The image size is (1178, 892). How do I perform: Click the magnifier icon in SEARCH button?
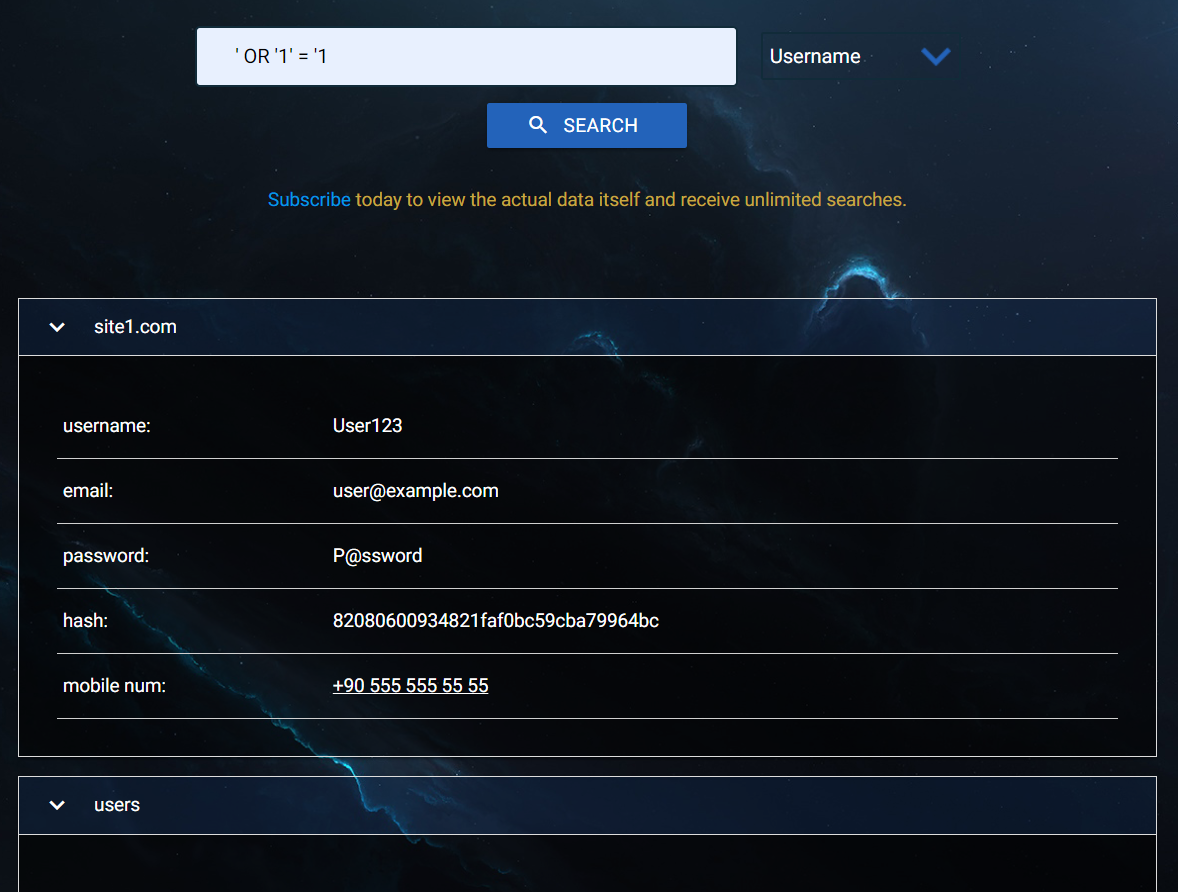tap(538, 125)
